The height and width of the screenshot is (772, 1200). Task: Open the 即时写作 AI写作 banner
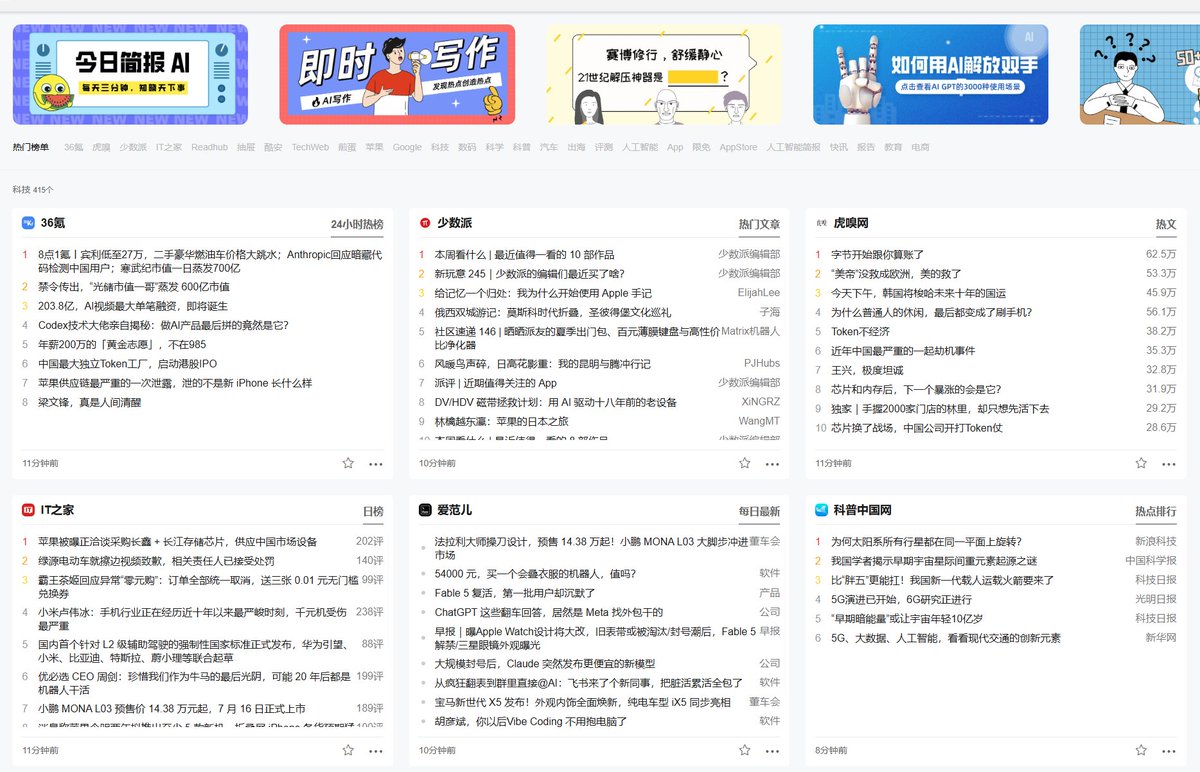397,74
